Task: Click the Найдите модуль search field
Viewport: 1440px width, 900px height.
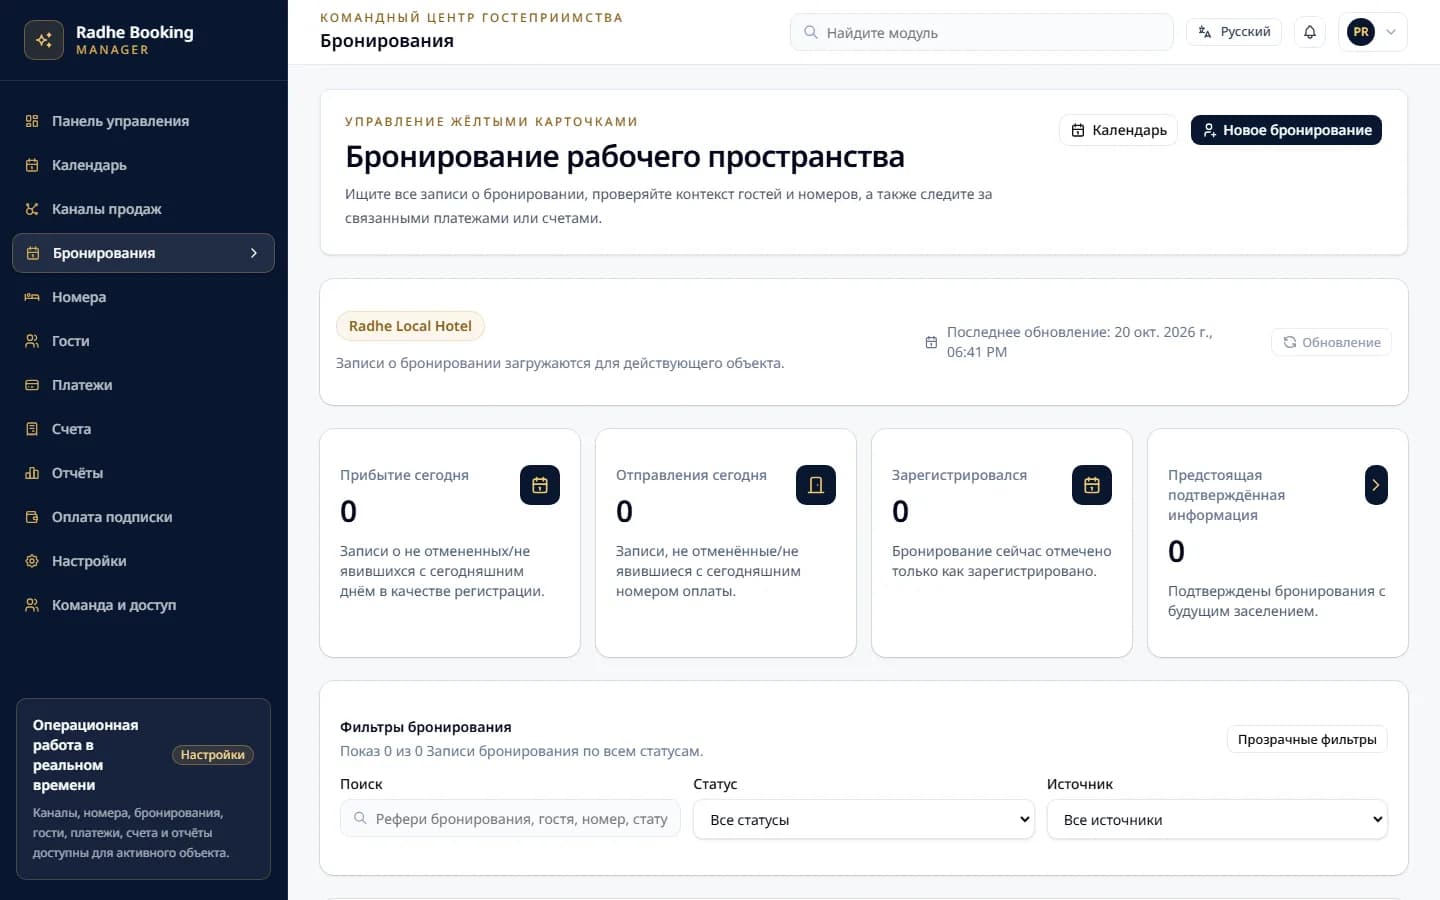Action: (982, 32)
